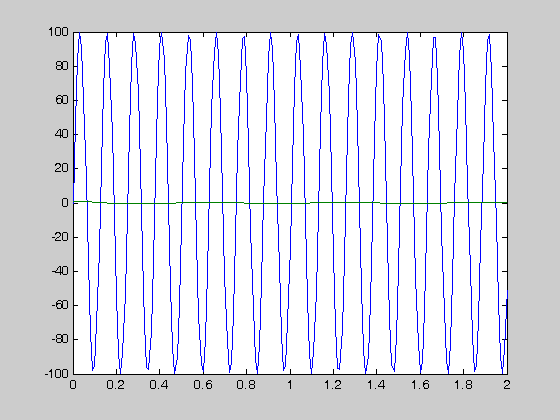Click the x-axis "0" label under the origin
Screen dimensions: 560x420
[73, 385]
